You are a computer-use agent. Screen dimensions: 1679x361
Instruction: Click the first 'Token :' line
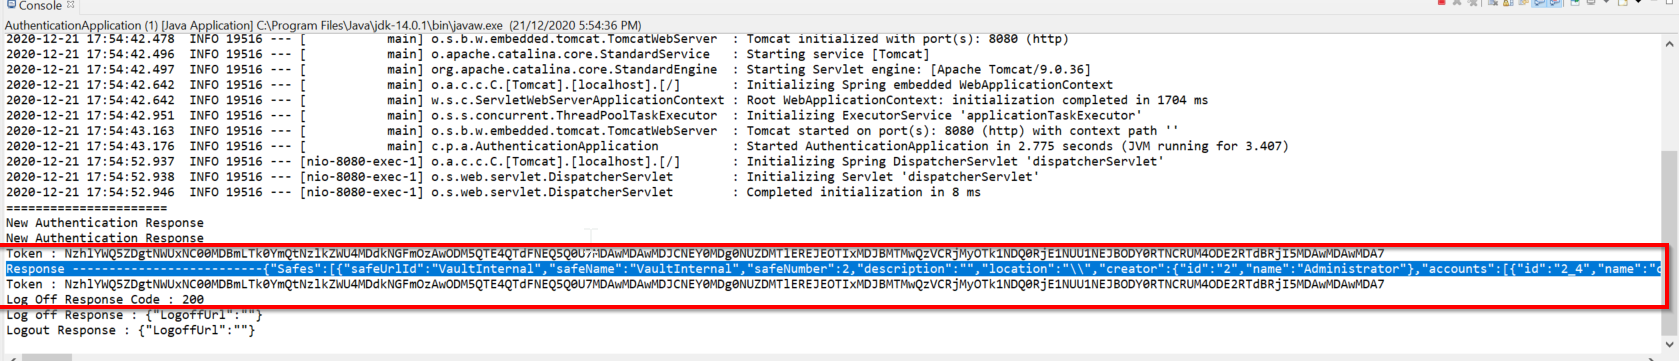[x=696, y=253]
